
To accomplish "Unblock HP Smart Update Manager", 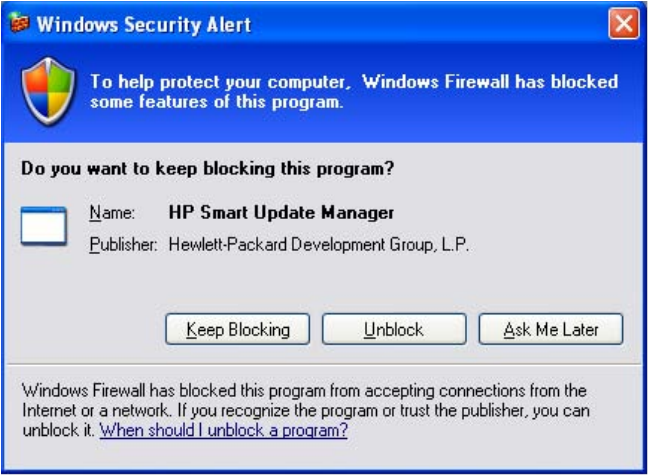I will pyautogui.click(x=393, y=329).
